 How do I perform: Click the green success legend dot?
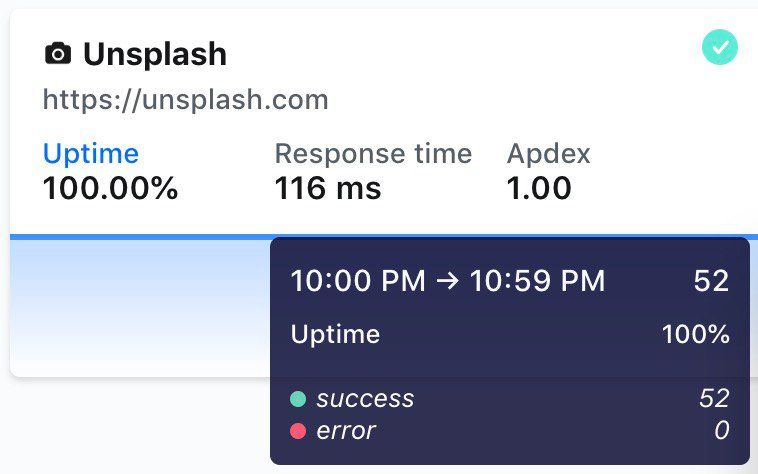(298, 399)
